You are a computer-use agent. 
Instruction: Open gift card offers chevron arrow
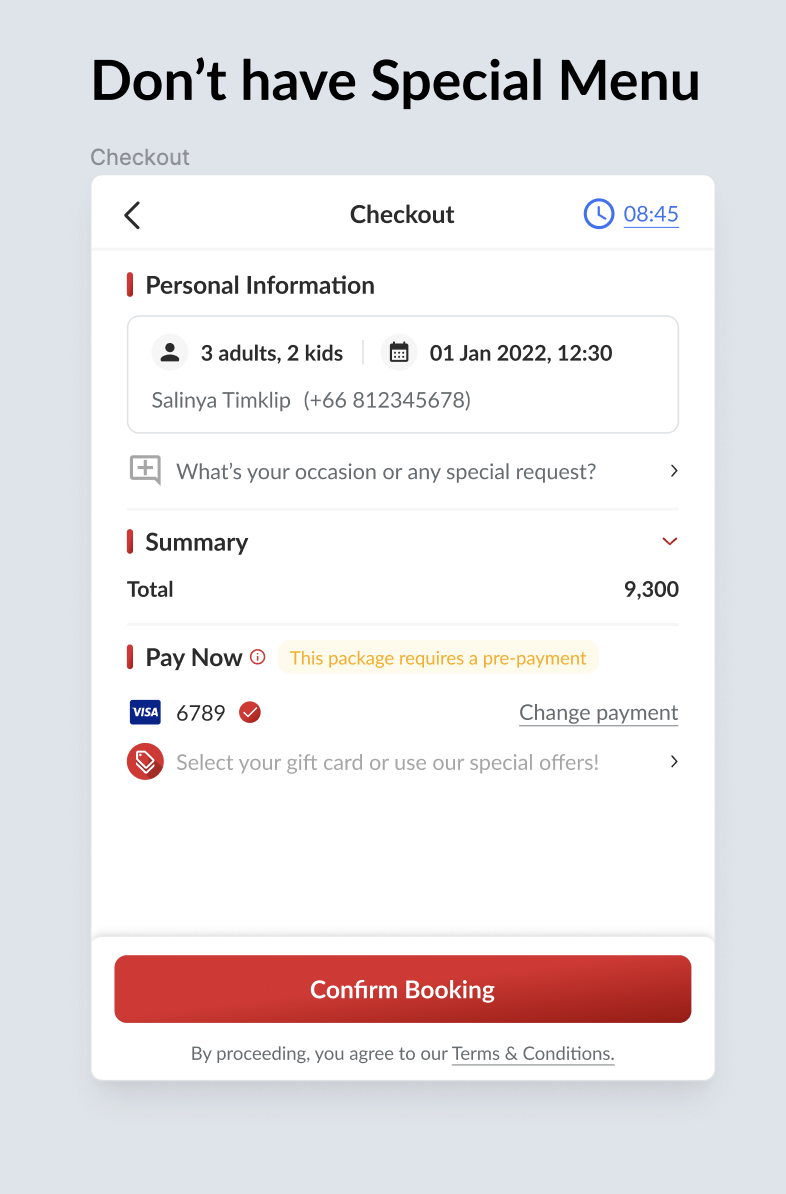tap(674, 762)
